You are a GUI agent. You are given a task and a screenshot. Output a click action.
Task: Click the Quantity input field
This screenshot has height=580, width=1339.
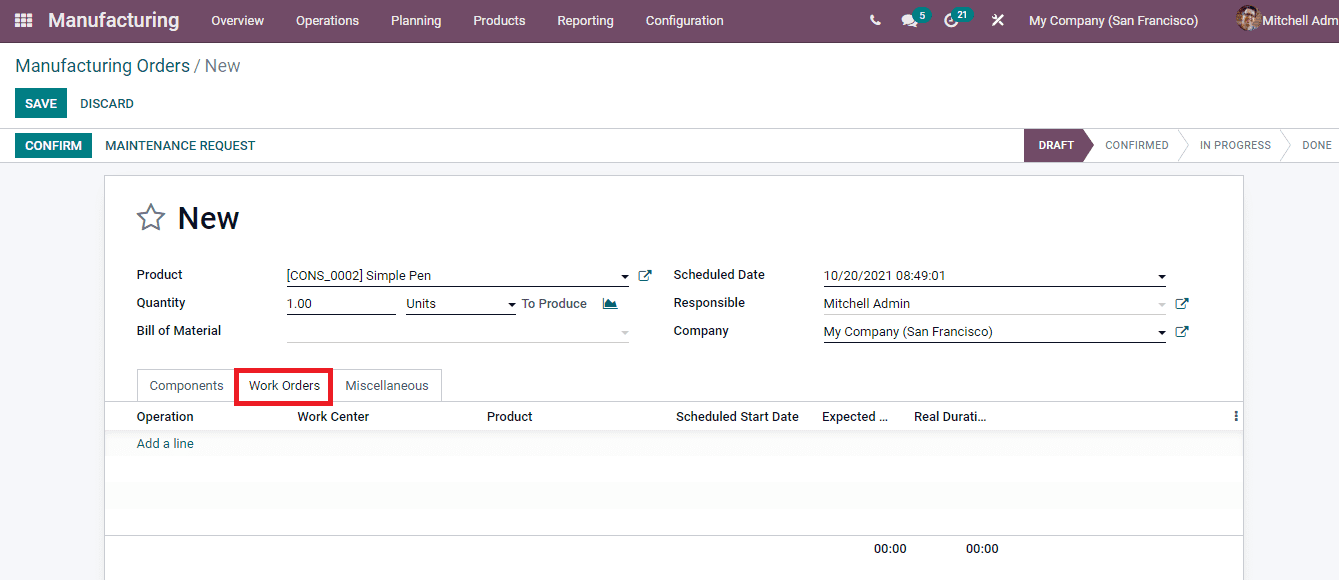(340, 302)
